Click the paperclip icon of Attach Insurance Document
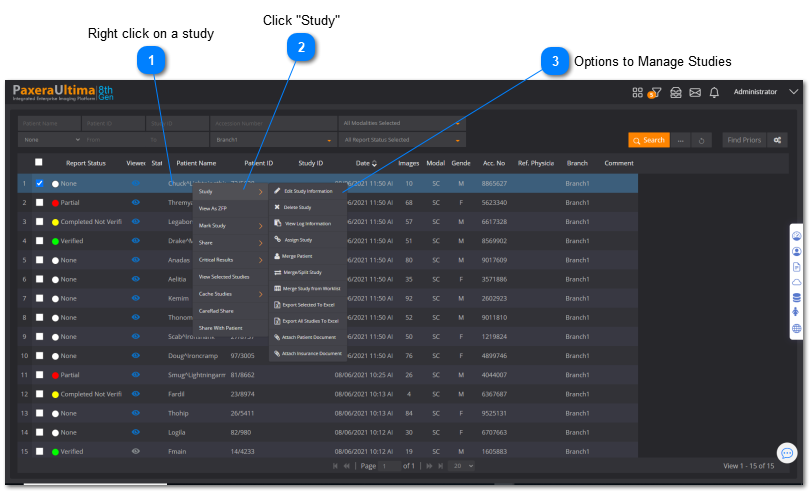 coord(277,354)
